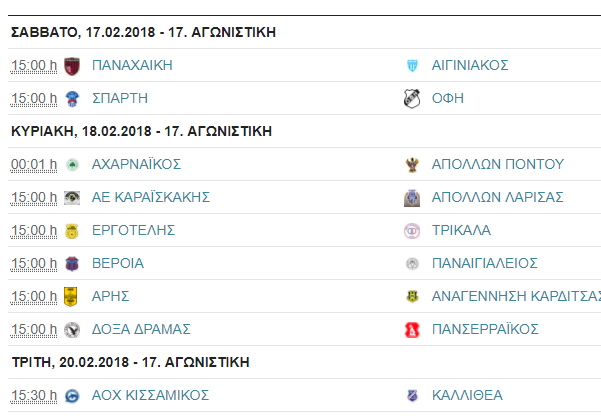
Task: Click the ΠΑΝΑΧΑΪΚΗ team crest icon
Action: pos(72,66)
